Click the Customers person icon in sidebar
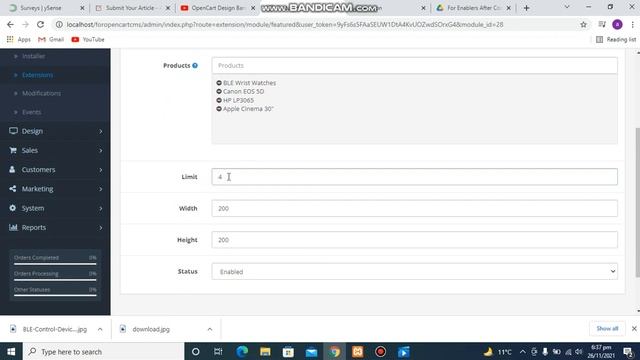The image size is (640, 360). [12, 169]
